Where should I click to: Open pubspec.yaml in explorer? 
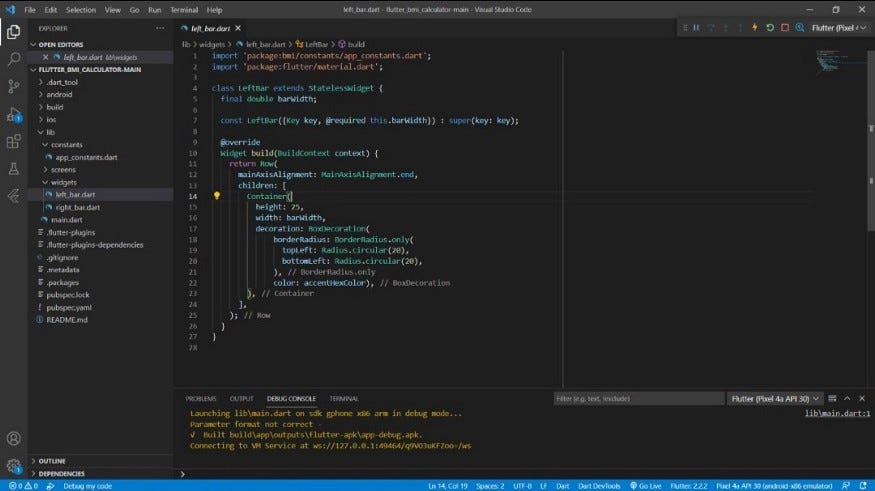69,307
